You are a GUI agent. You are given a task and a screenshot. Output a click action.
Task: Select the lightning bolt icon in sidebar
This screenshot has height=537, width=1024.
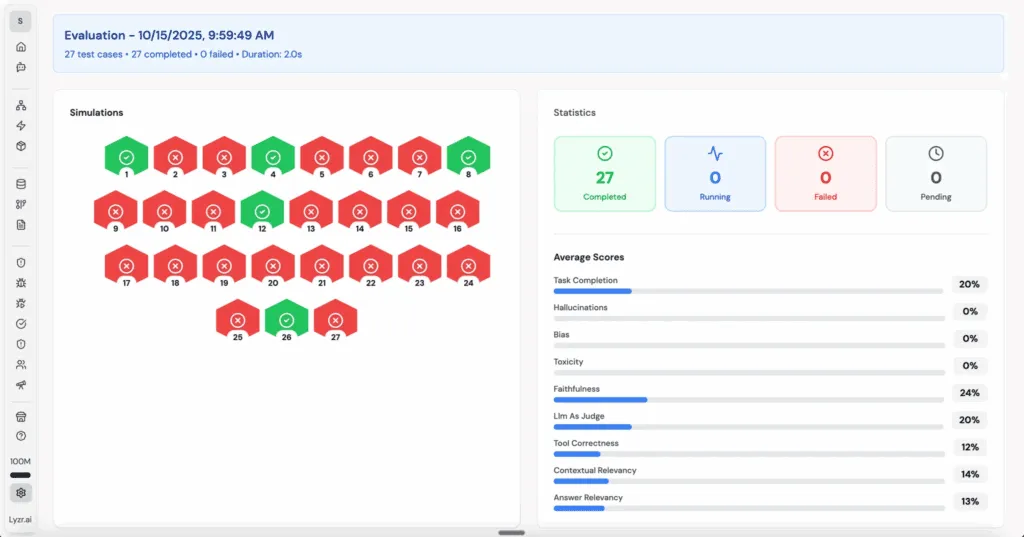point(21,126)
